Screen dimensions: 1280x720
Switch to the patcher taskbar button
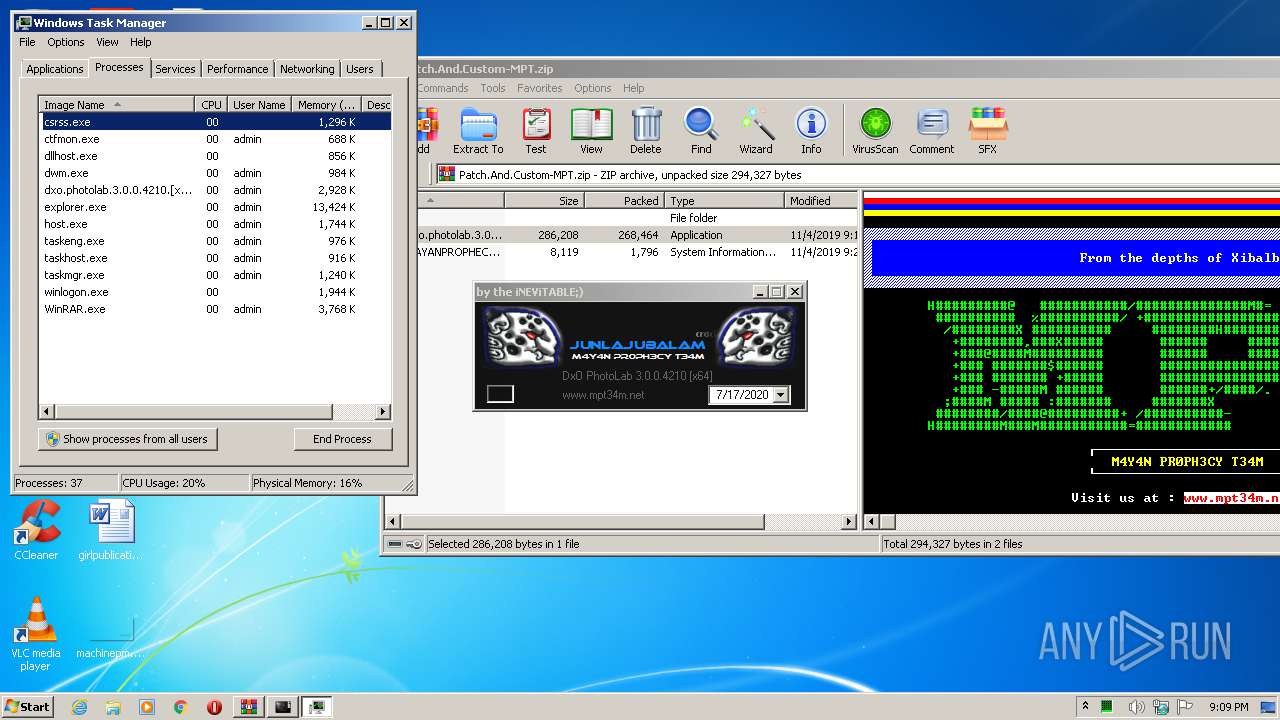tap(283, 707)
